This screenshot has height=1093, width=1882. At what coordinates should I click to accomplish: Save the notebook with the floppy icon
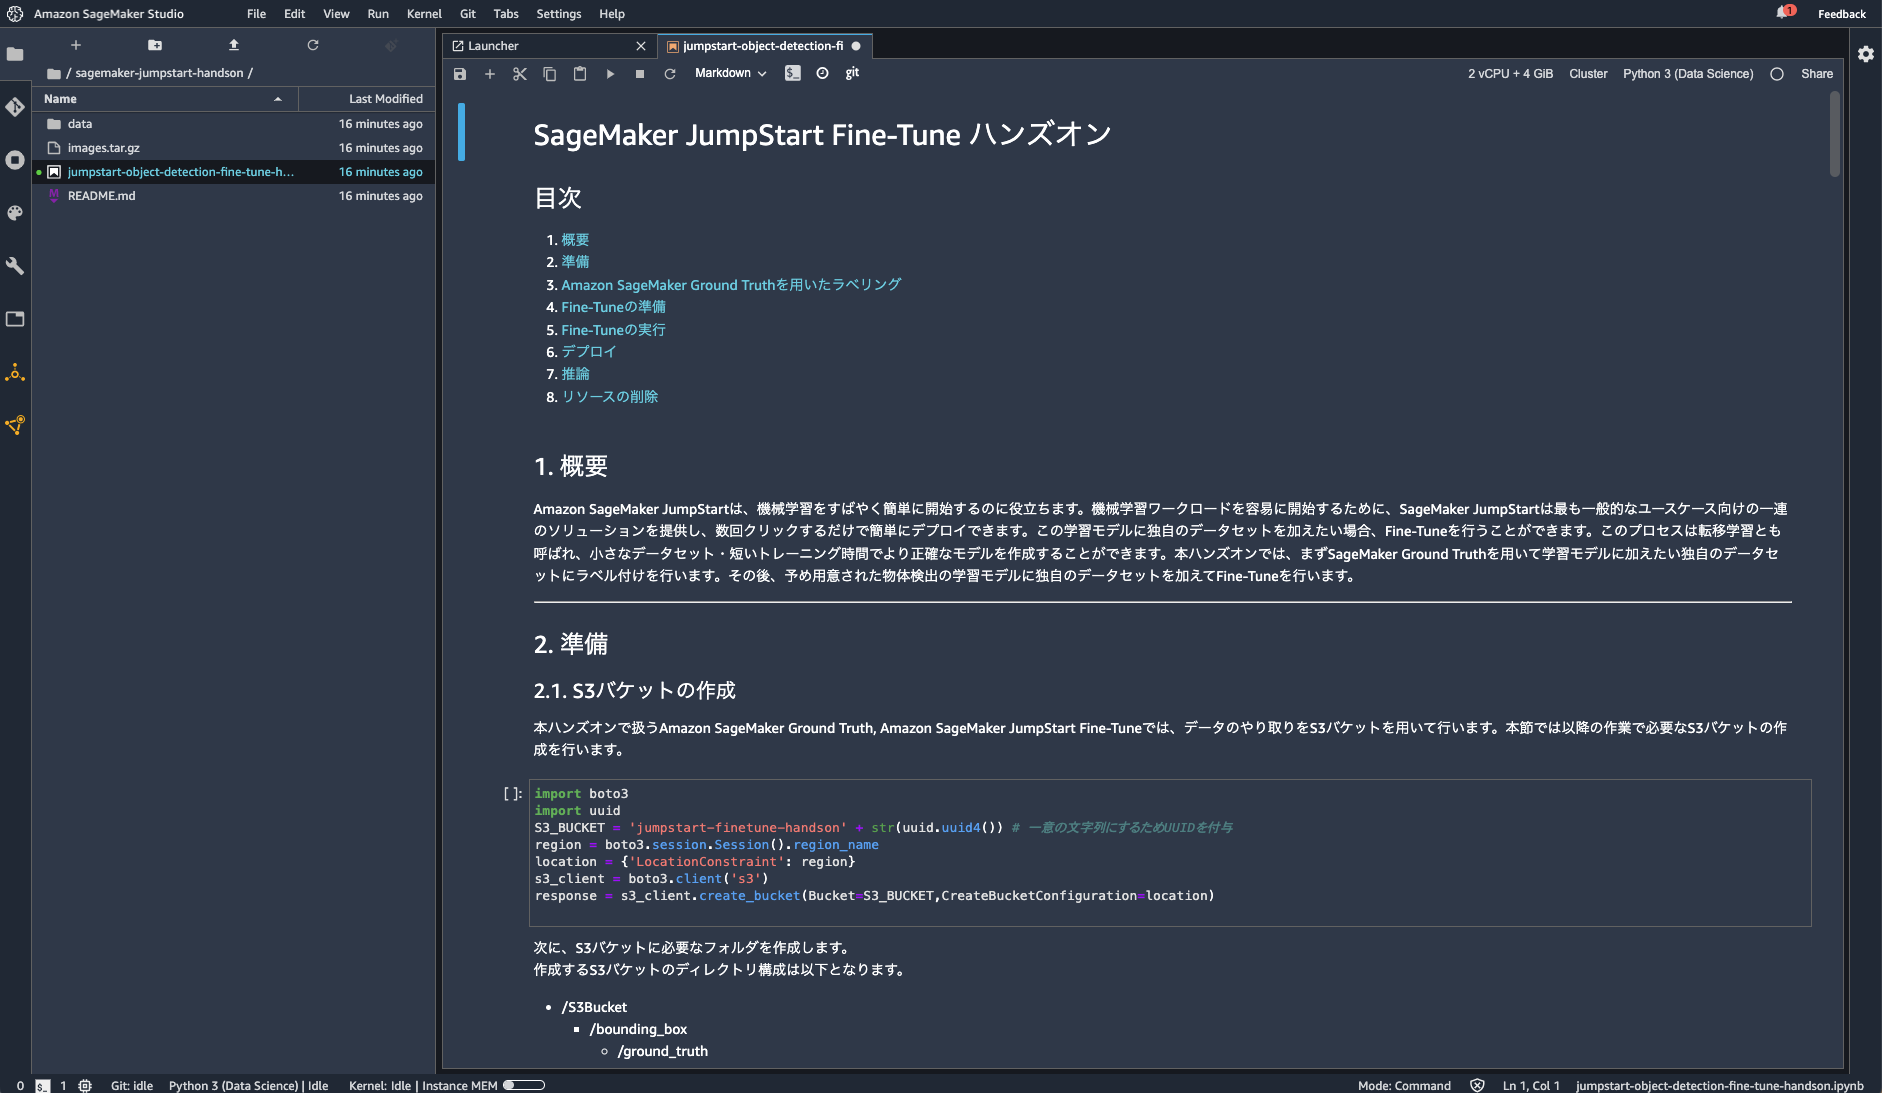click(460, 74)
